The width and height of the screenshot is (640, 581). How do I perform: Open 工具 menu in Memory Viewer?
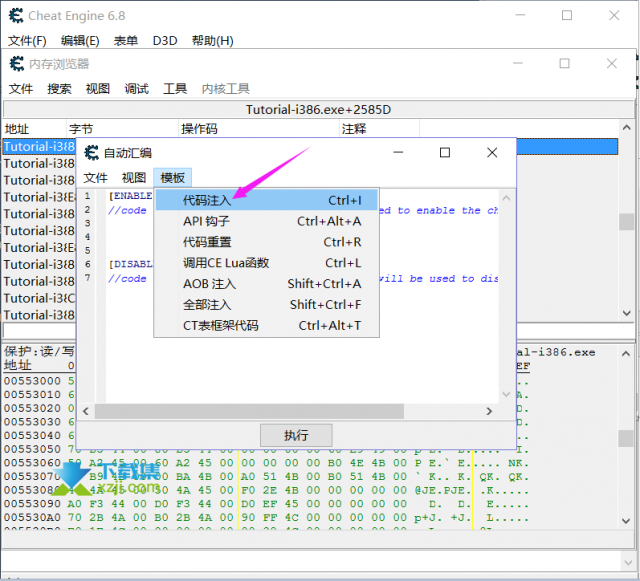175,89
